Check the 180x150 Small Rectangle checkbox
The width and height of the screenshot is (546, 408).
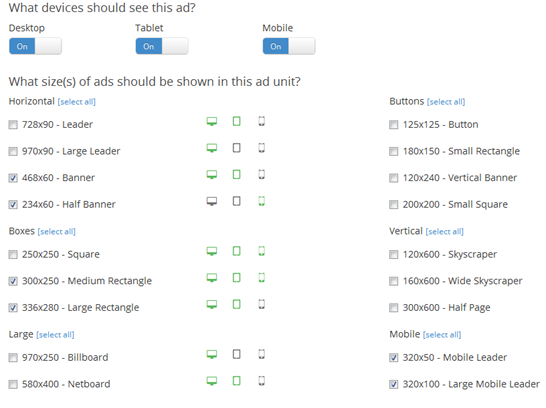(x=393, y=151)
